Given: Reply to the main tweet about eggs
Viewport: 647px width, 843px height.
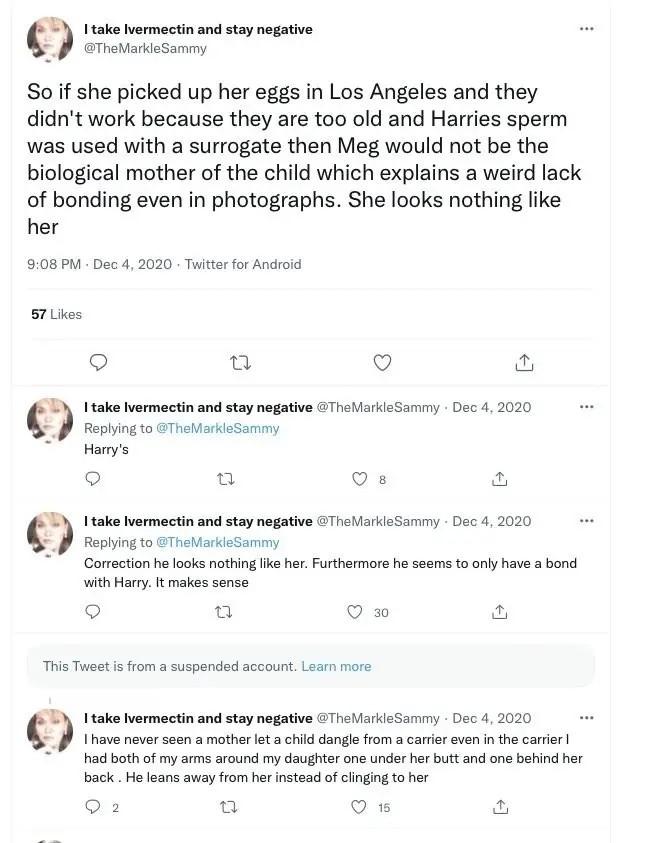Looking at the screenshot, I should [98, 363].
